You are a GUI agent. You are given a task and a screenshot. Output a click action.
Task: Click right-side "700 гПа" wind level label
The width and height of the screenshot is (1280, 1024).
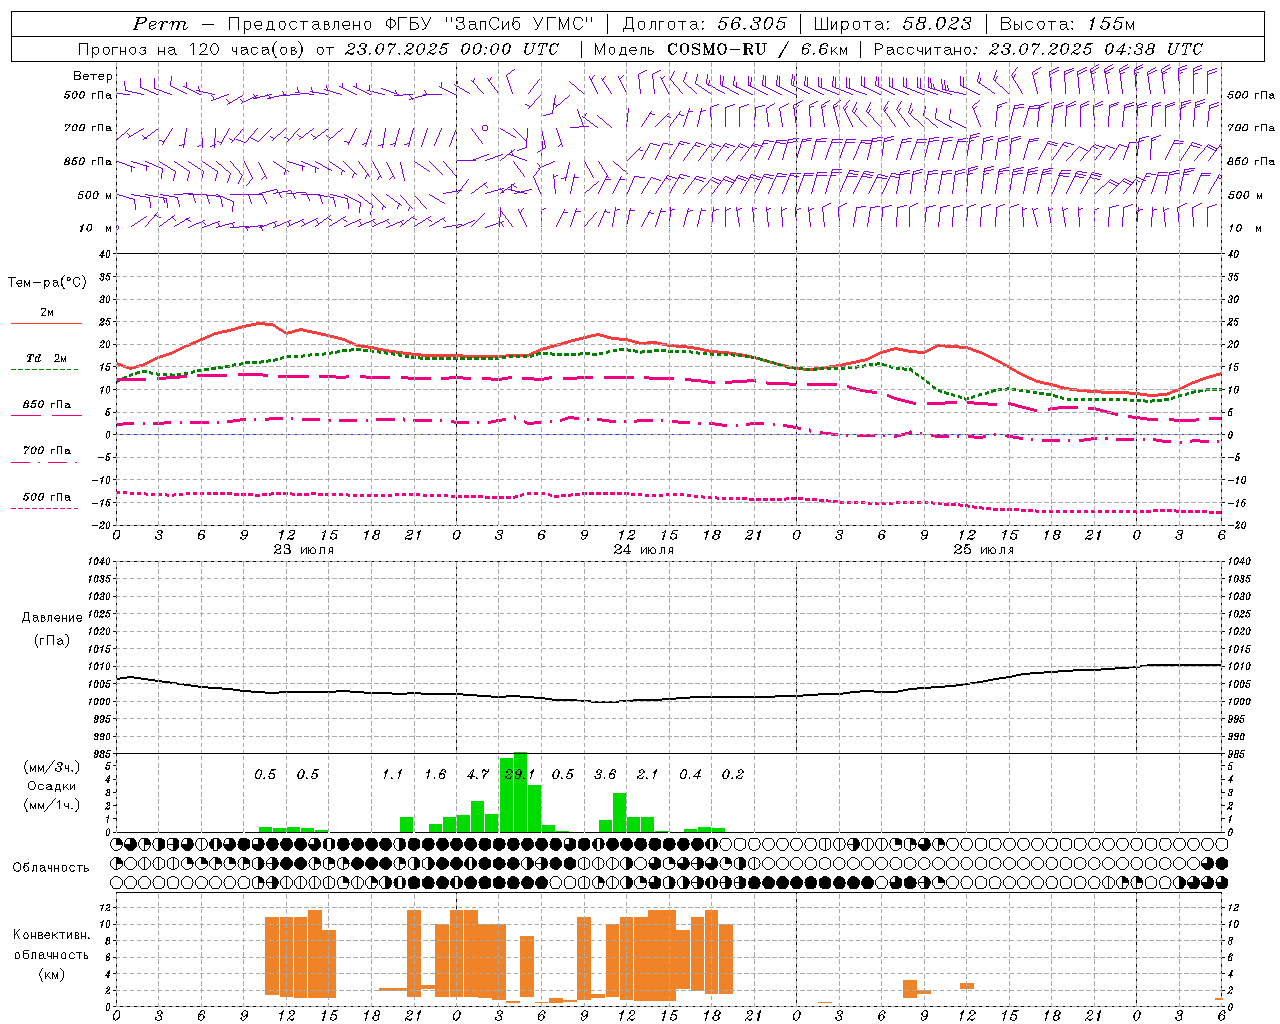1251,128
